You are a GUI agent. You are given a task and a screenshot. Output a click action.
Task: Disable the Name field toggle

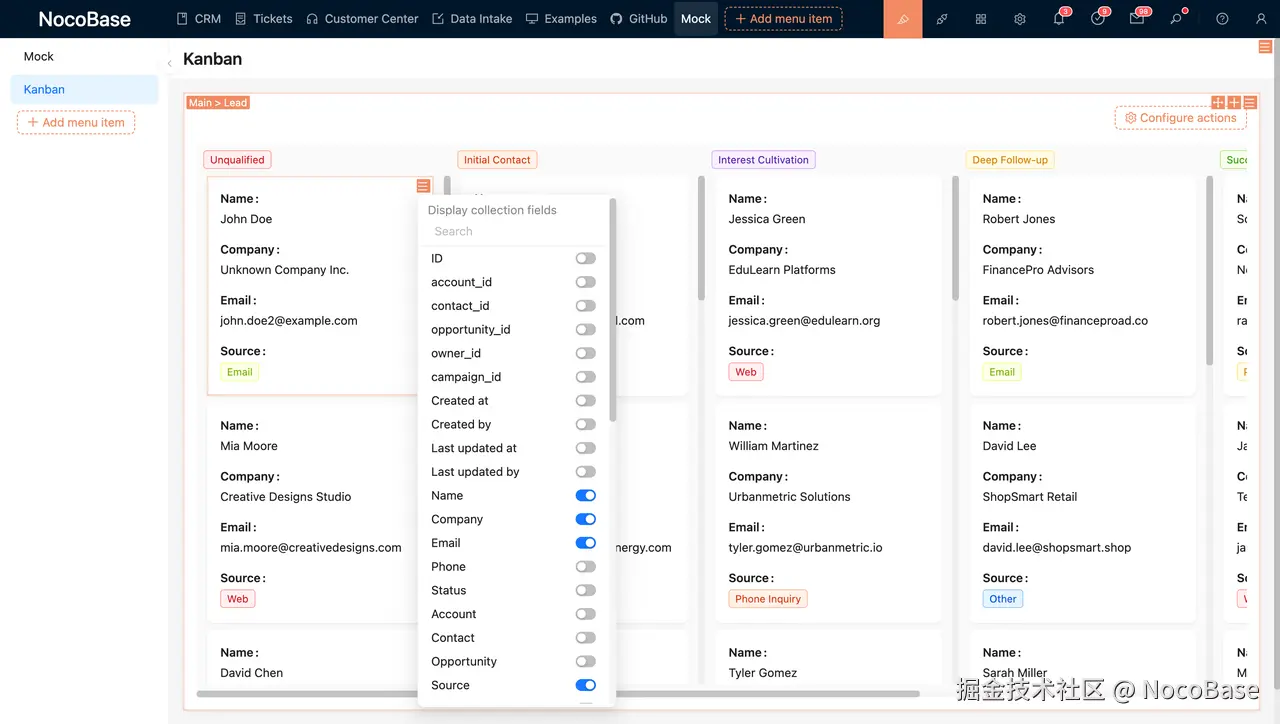point(585,495)
